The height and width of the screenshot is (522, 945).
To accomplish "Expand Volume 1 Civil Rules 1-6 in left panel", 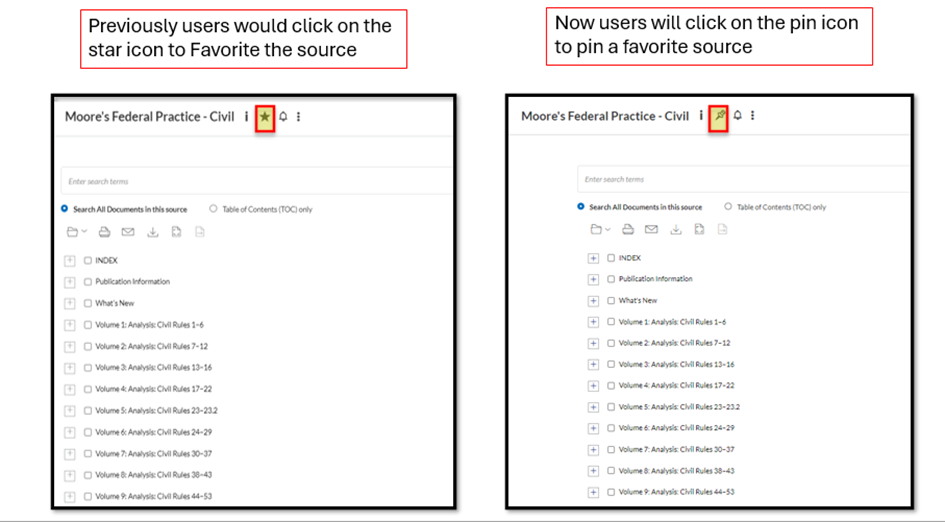I will coord(70,325).
